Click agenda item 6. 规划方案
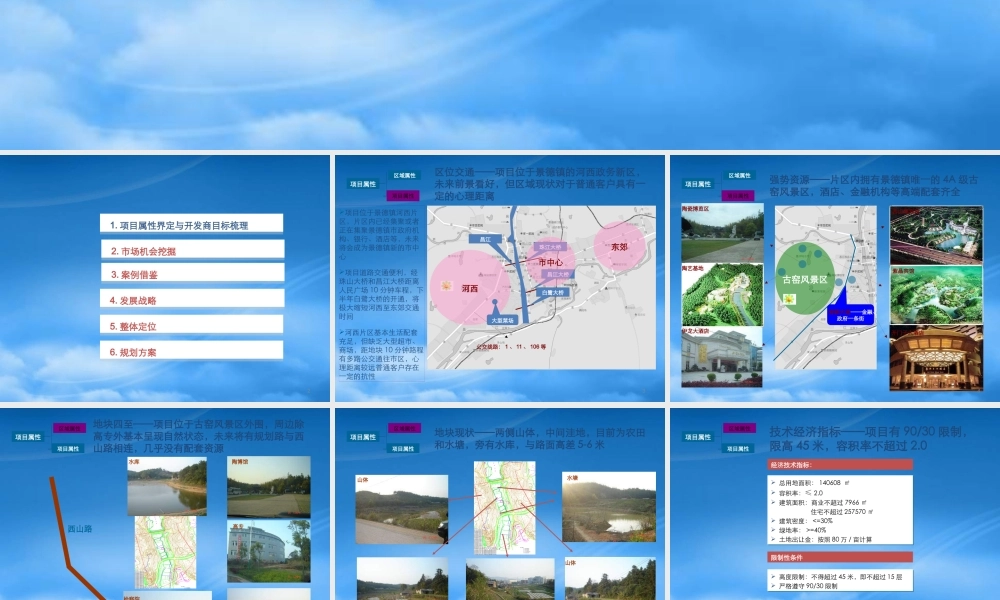 point(191,351)
